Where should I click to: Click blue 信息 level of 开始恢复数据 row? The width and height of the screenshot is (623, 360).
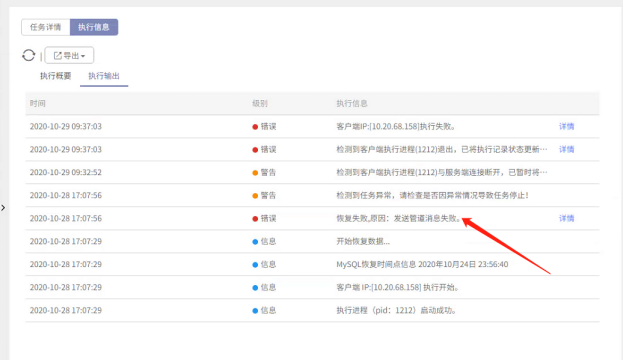[264, 241]
